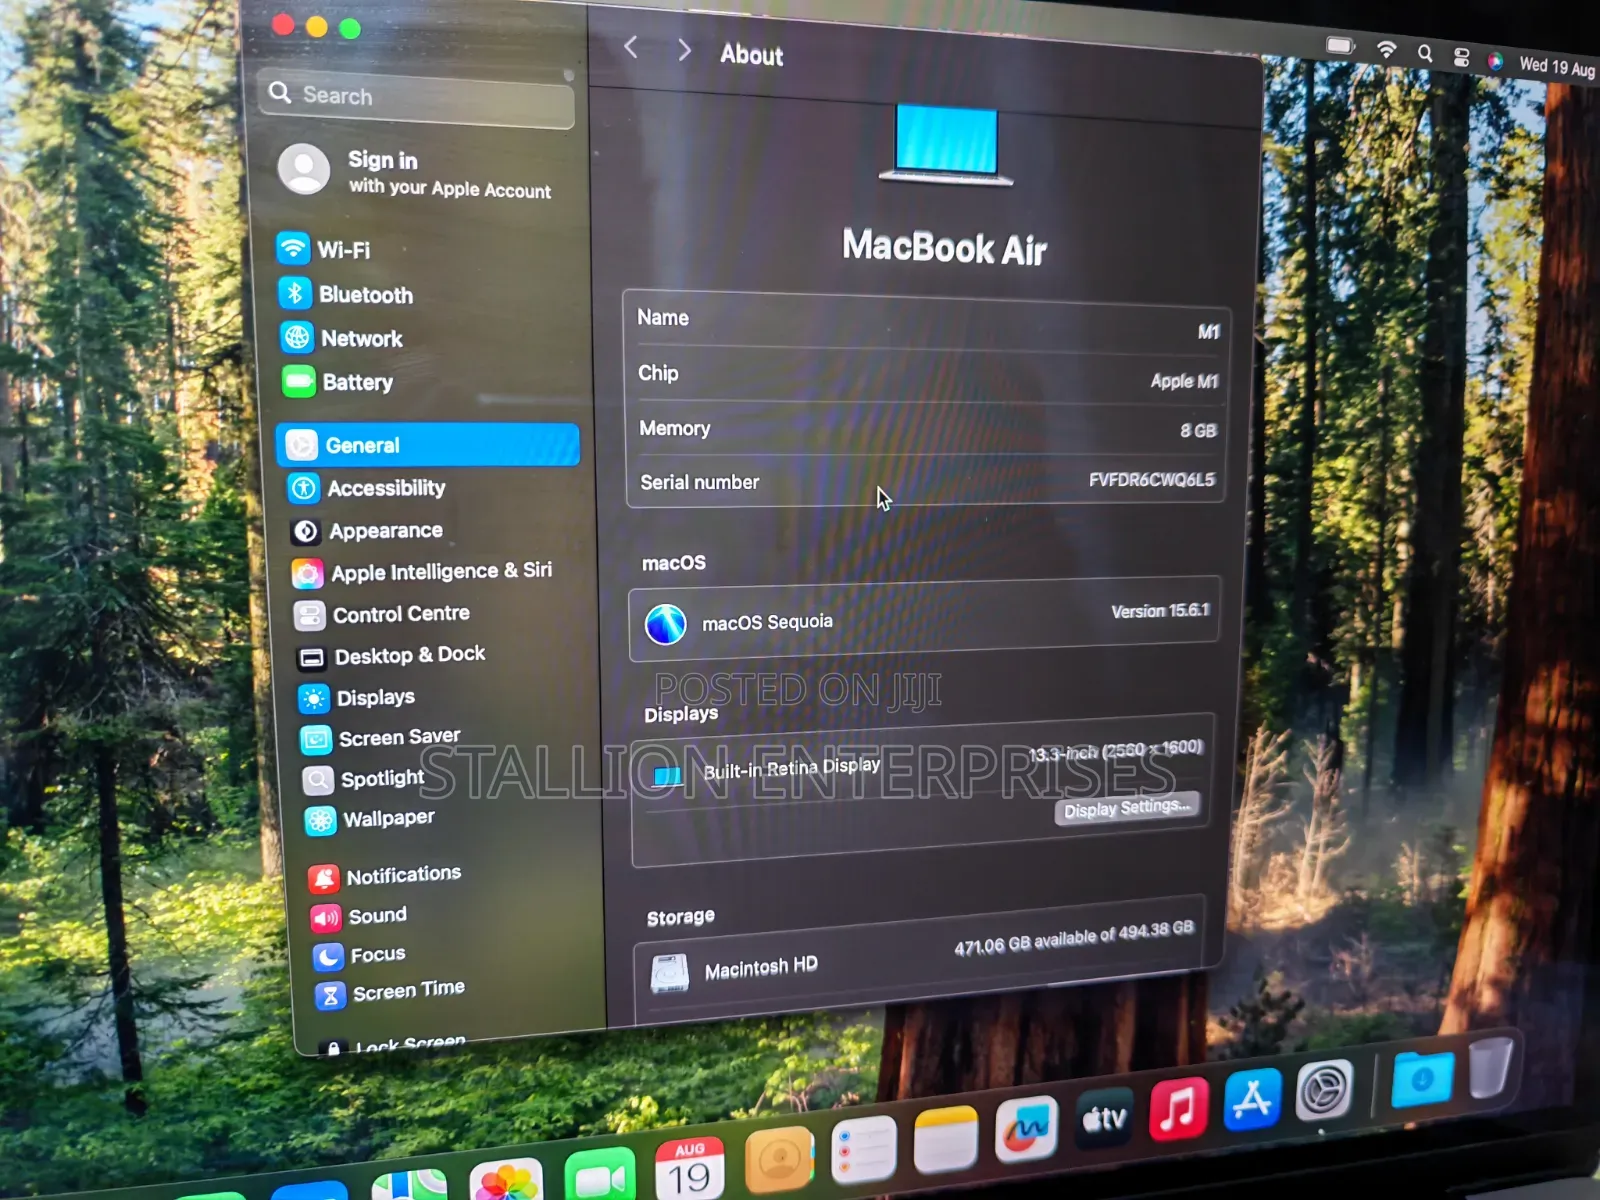Open Photos from the Dock
Image resolution: width=1600 pixels, height=1200 pixels.
[506, 1179]
